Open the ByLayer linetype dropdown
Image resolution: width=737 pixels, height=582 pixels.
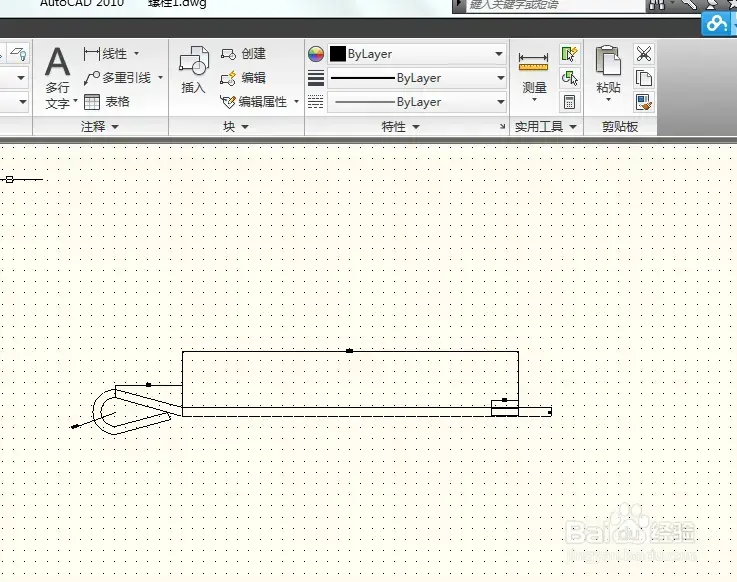pos(501,102)
